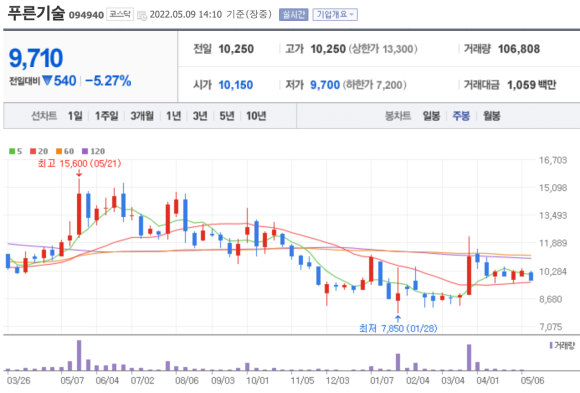Viewport: 580px width, 393px height.
Task: Click the 10/01 date axis label
Action: click(x=257, y=380)
